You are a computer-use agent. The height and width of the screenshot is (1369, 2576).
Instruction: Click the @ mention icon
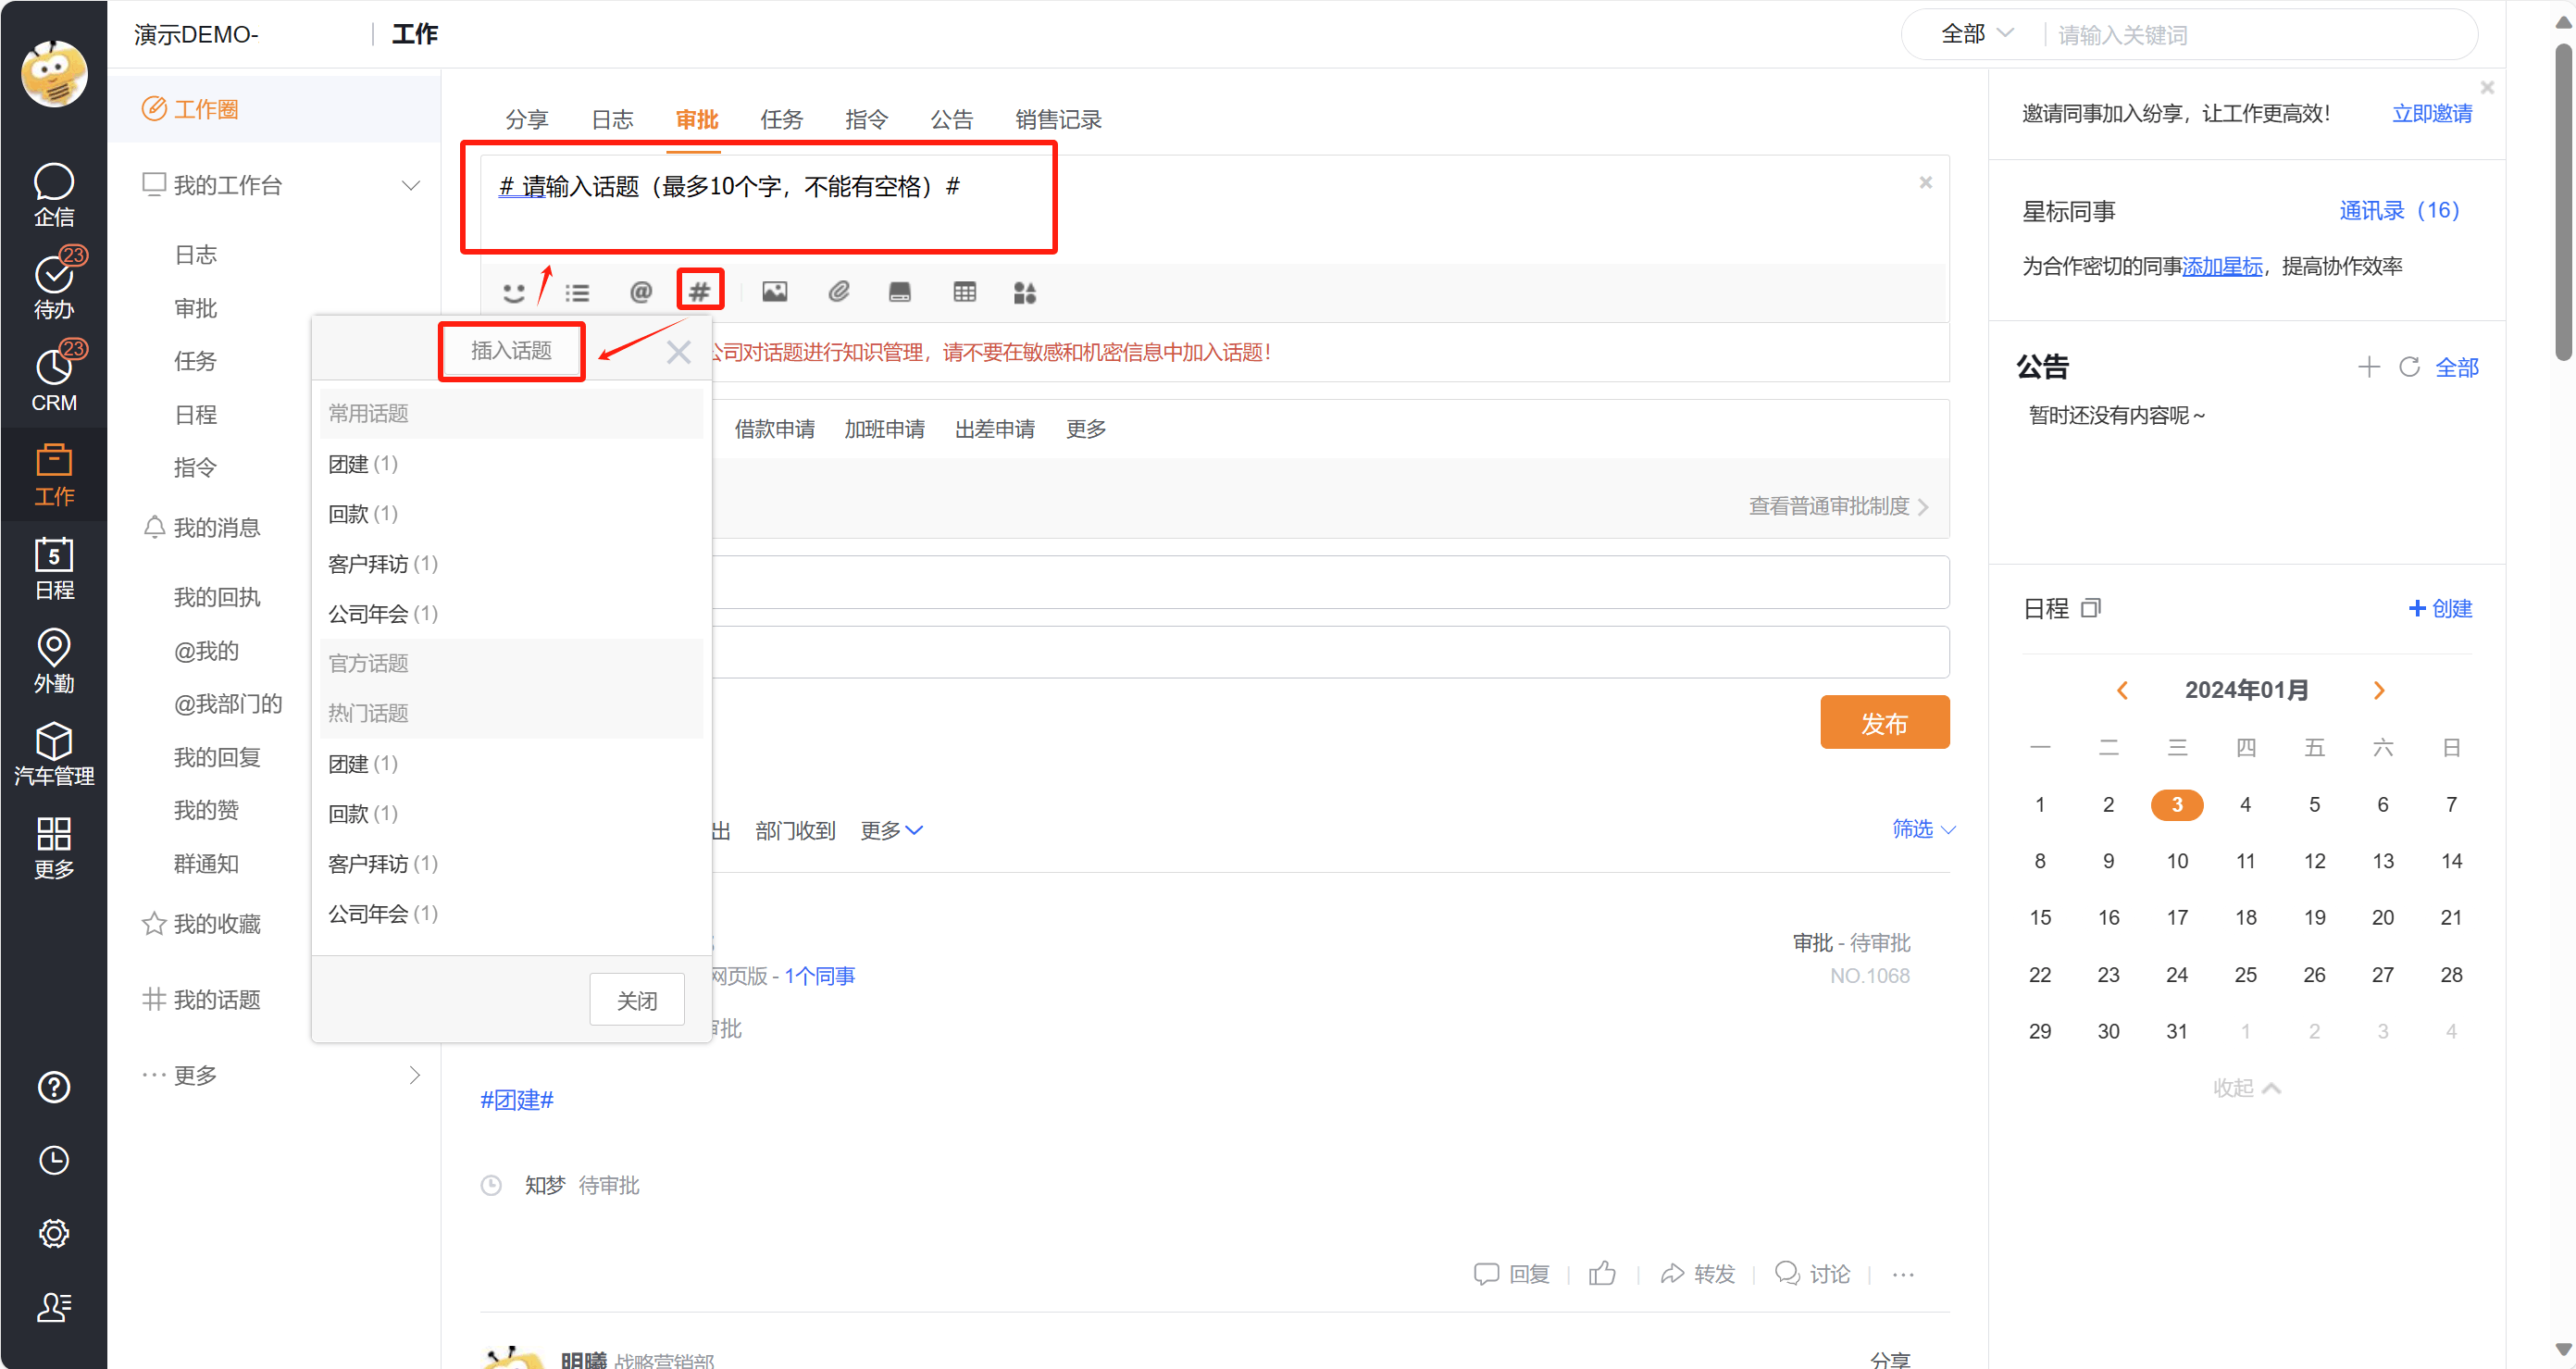click(640, 292)
